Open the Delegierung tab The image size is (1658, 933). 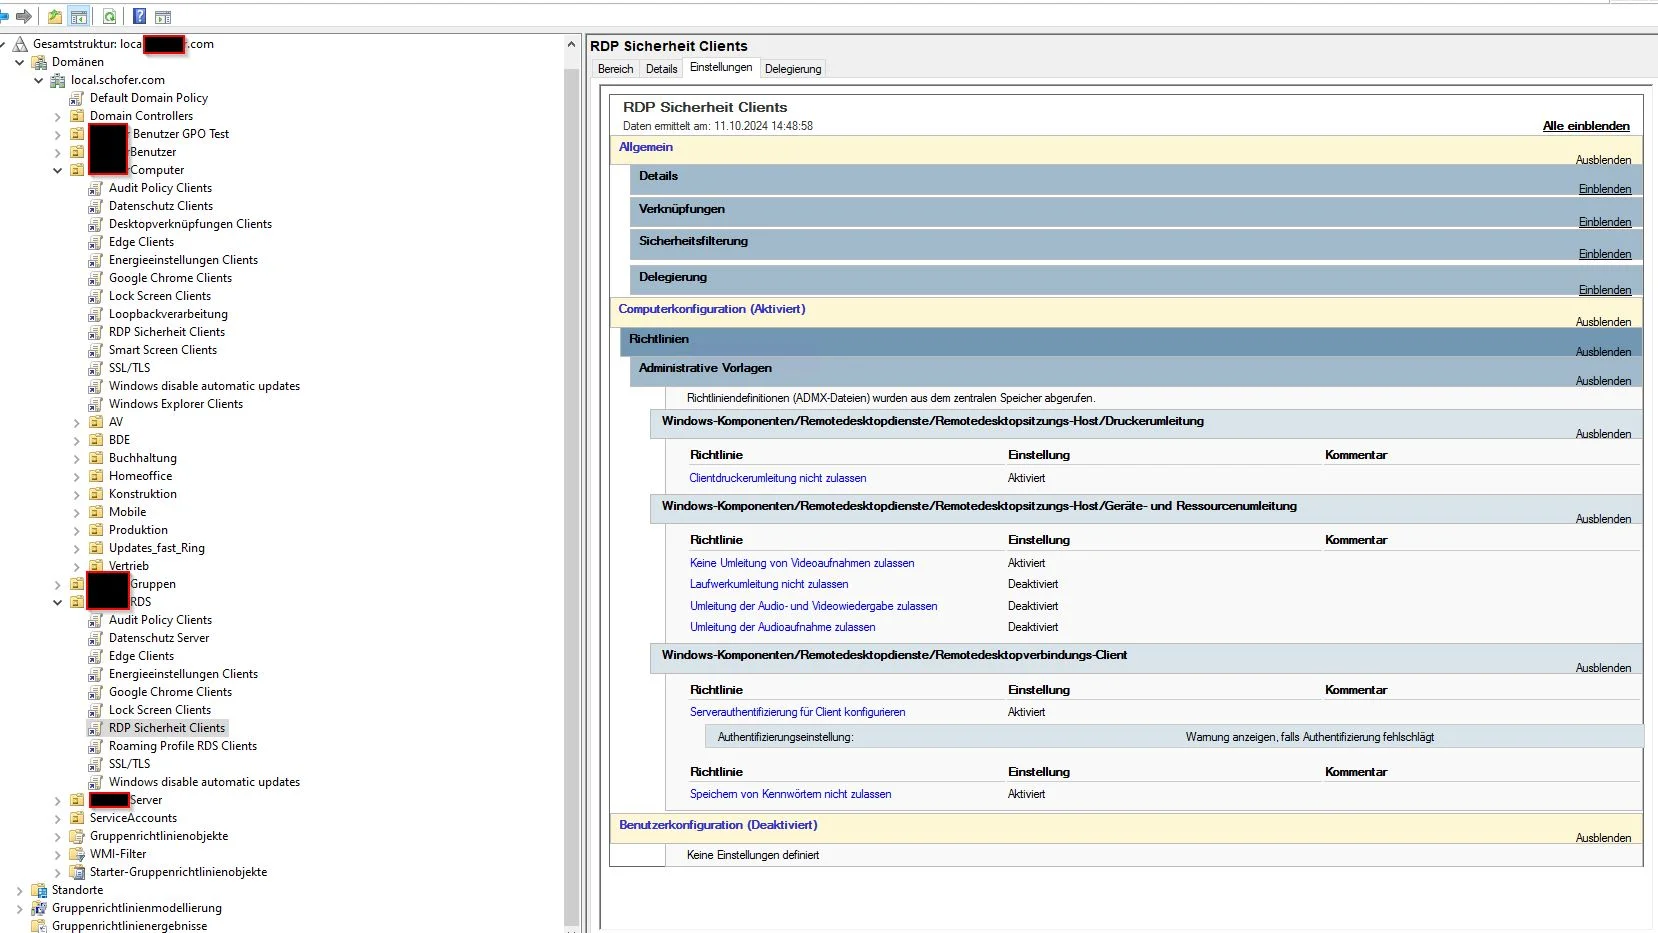793,69
